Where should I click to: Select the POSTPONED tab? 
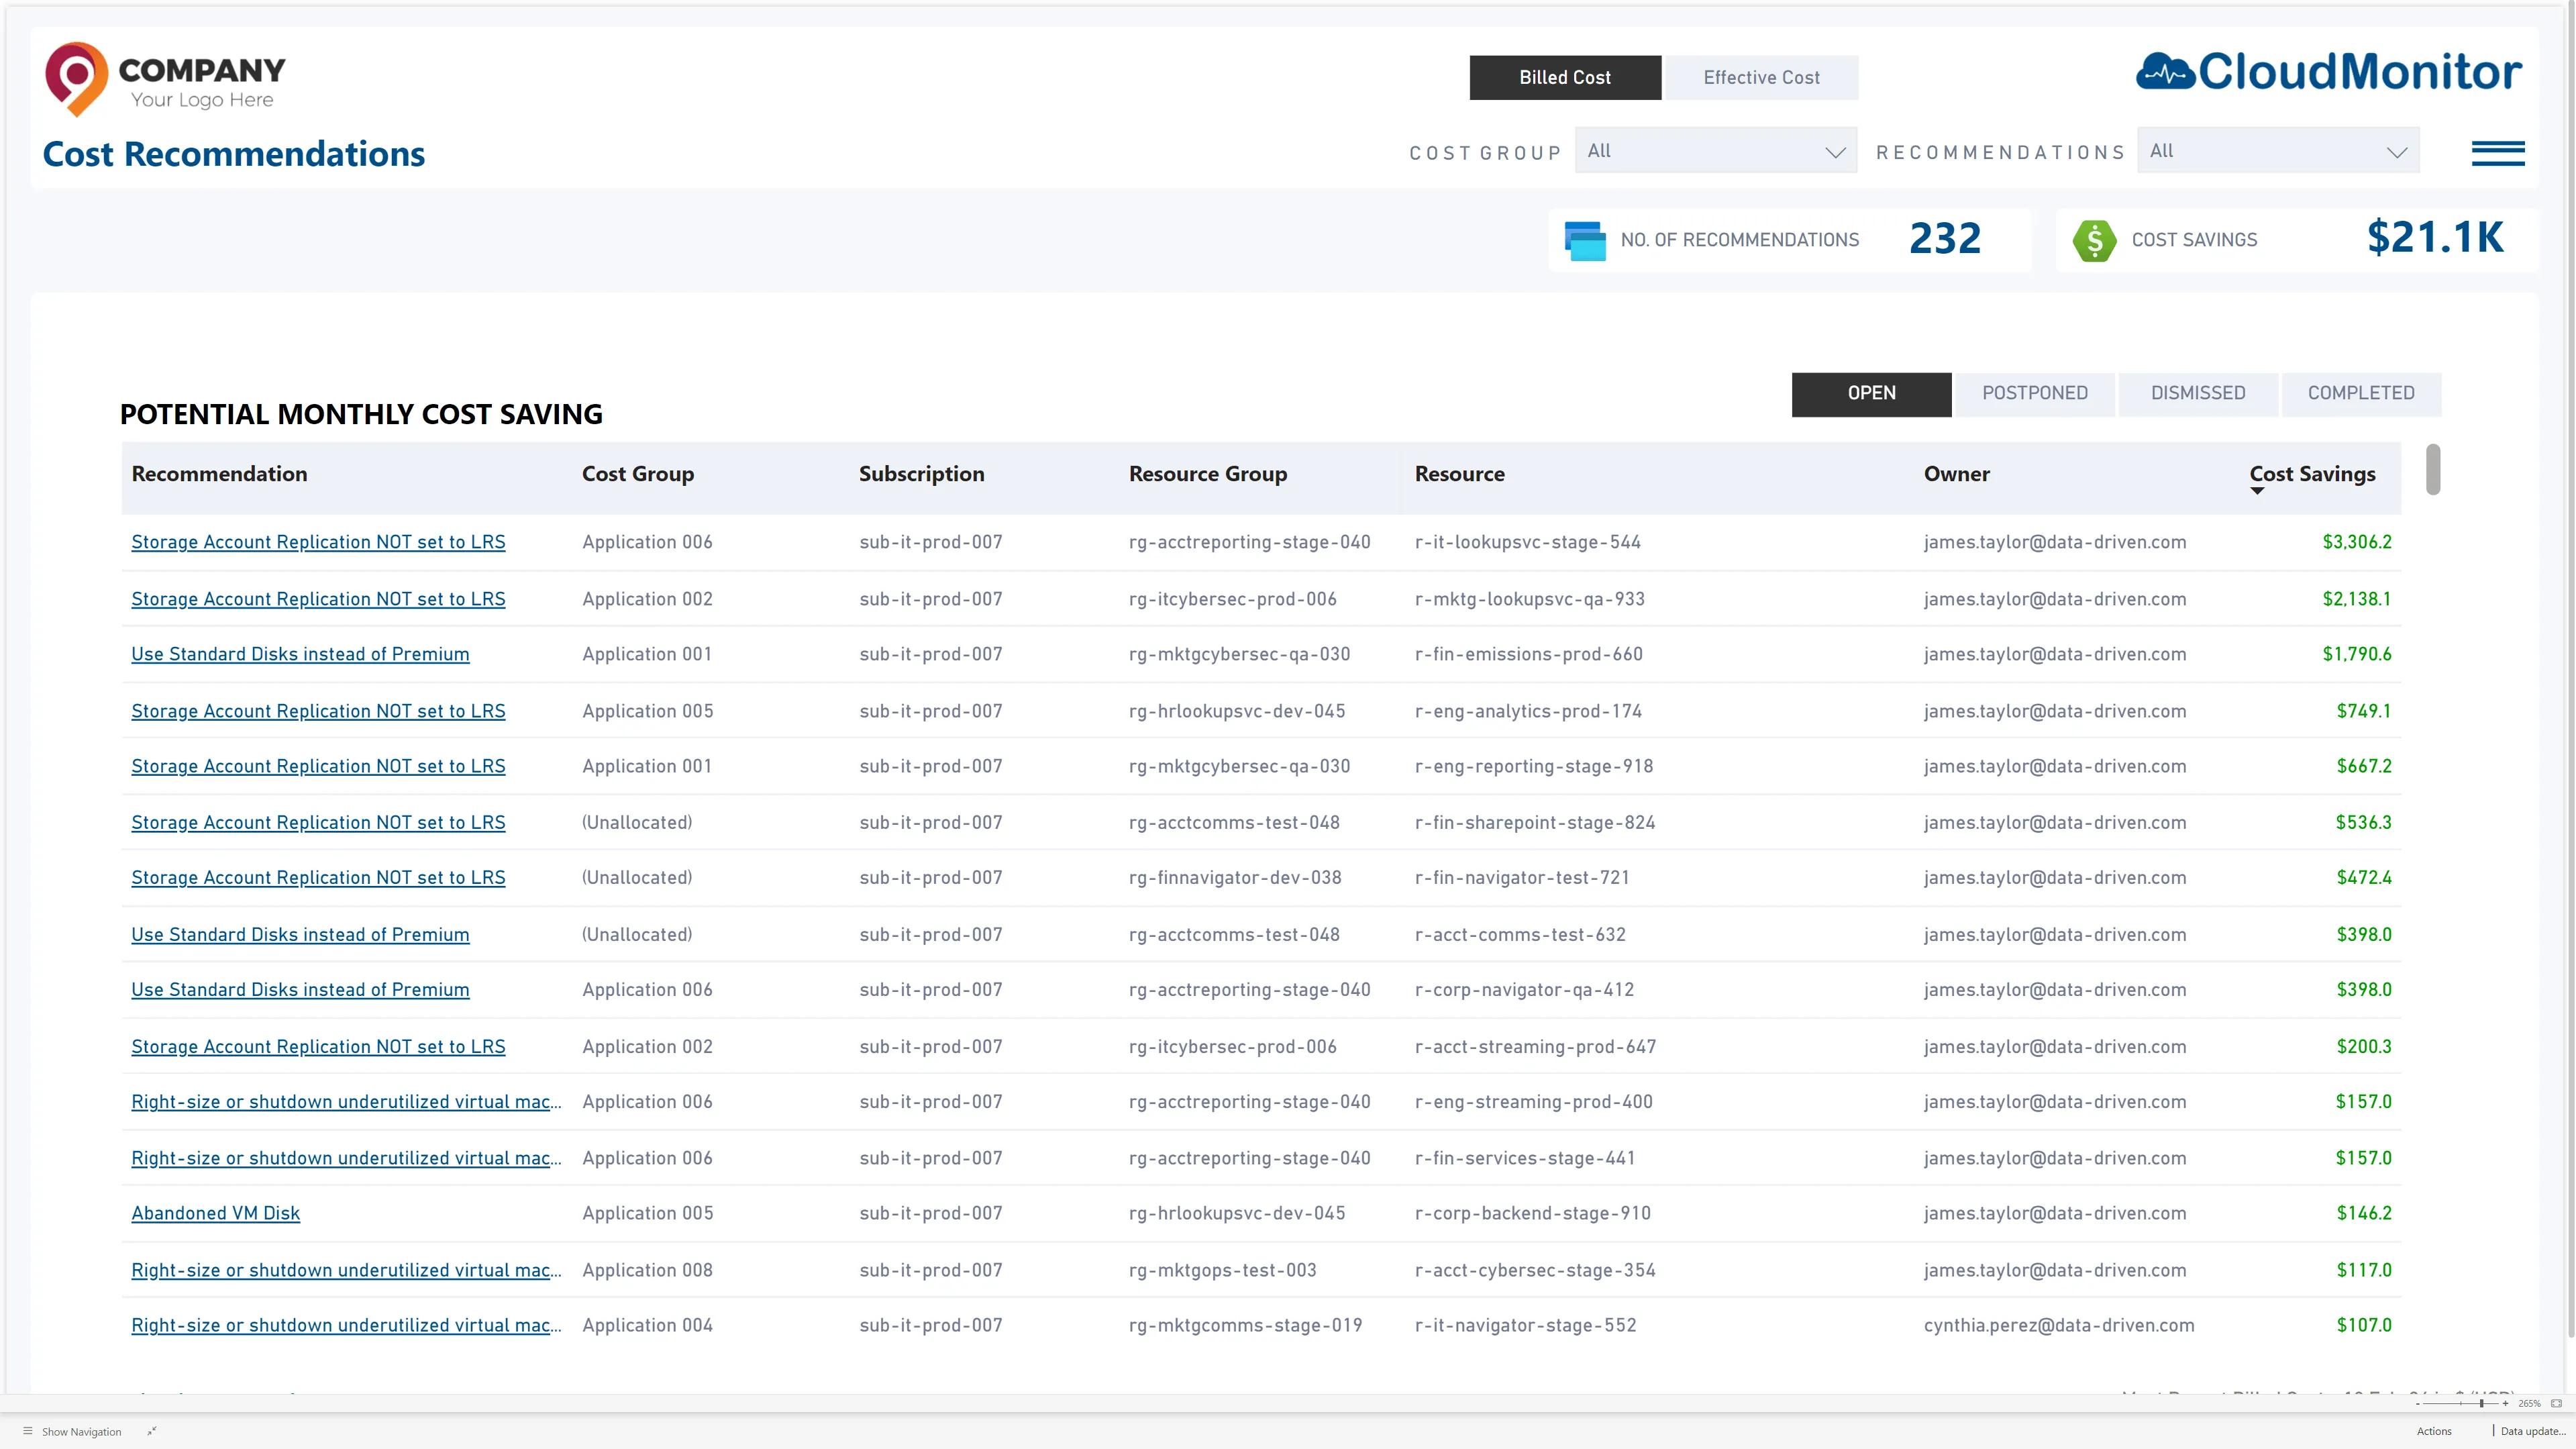pyautogui.click(x=2035, y=394)
